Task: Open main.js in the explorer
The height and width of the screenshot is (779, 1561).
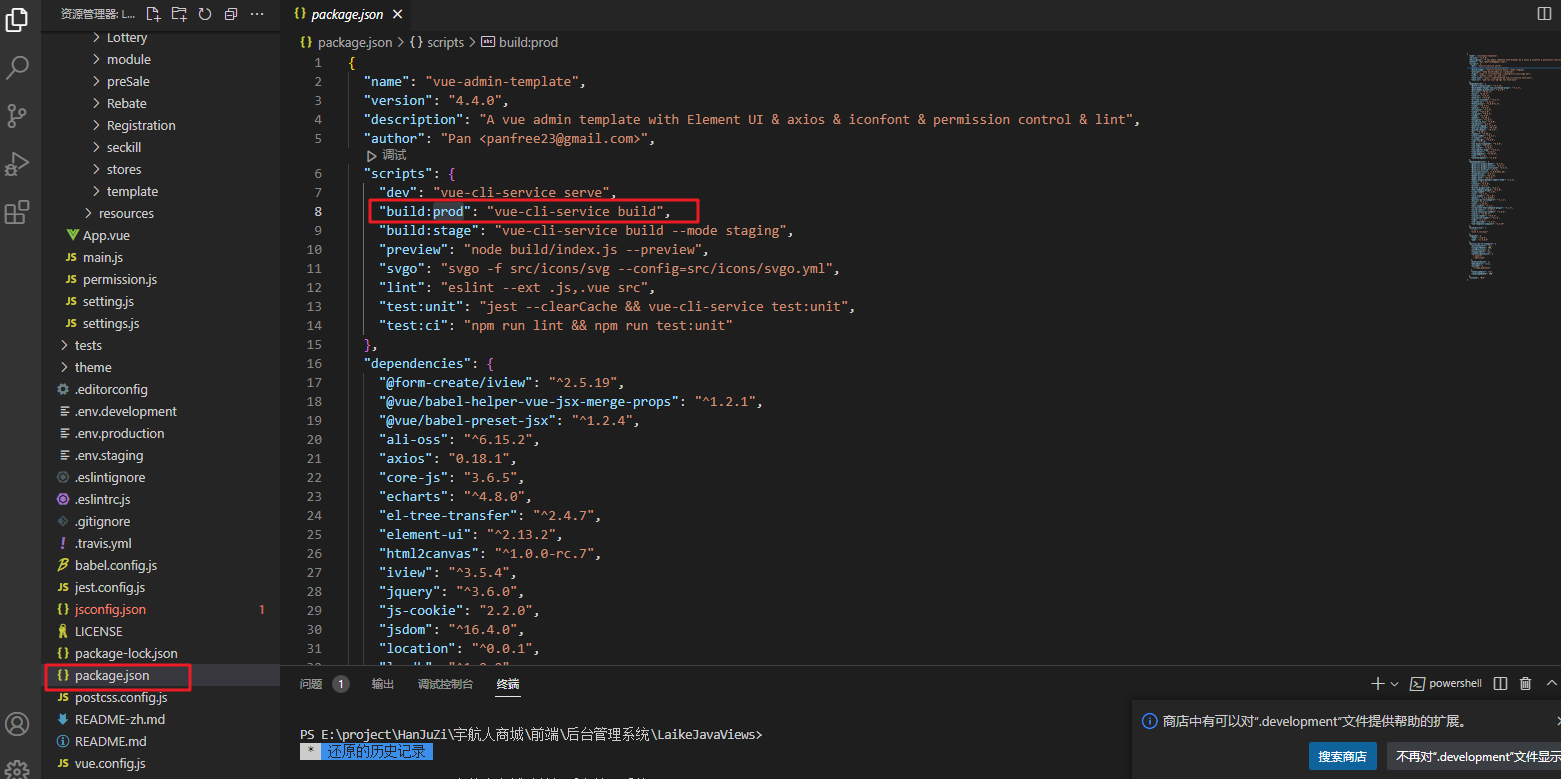Action: 103,257
